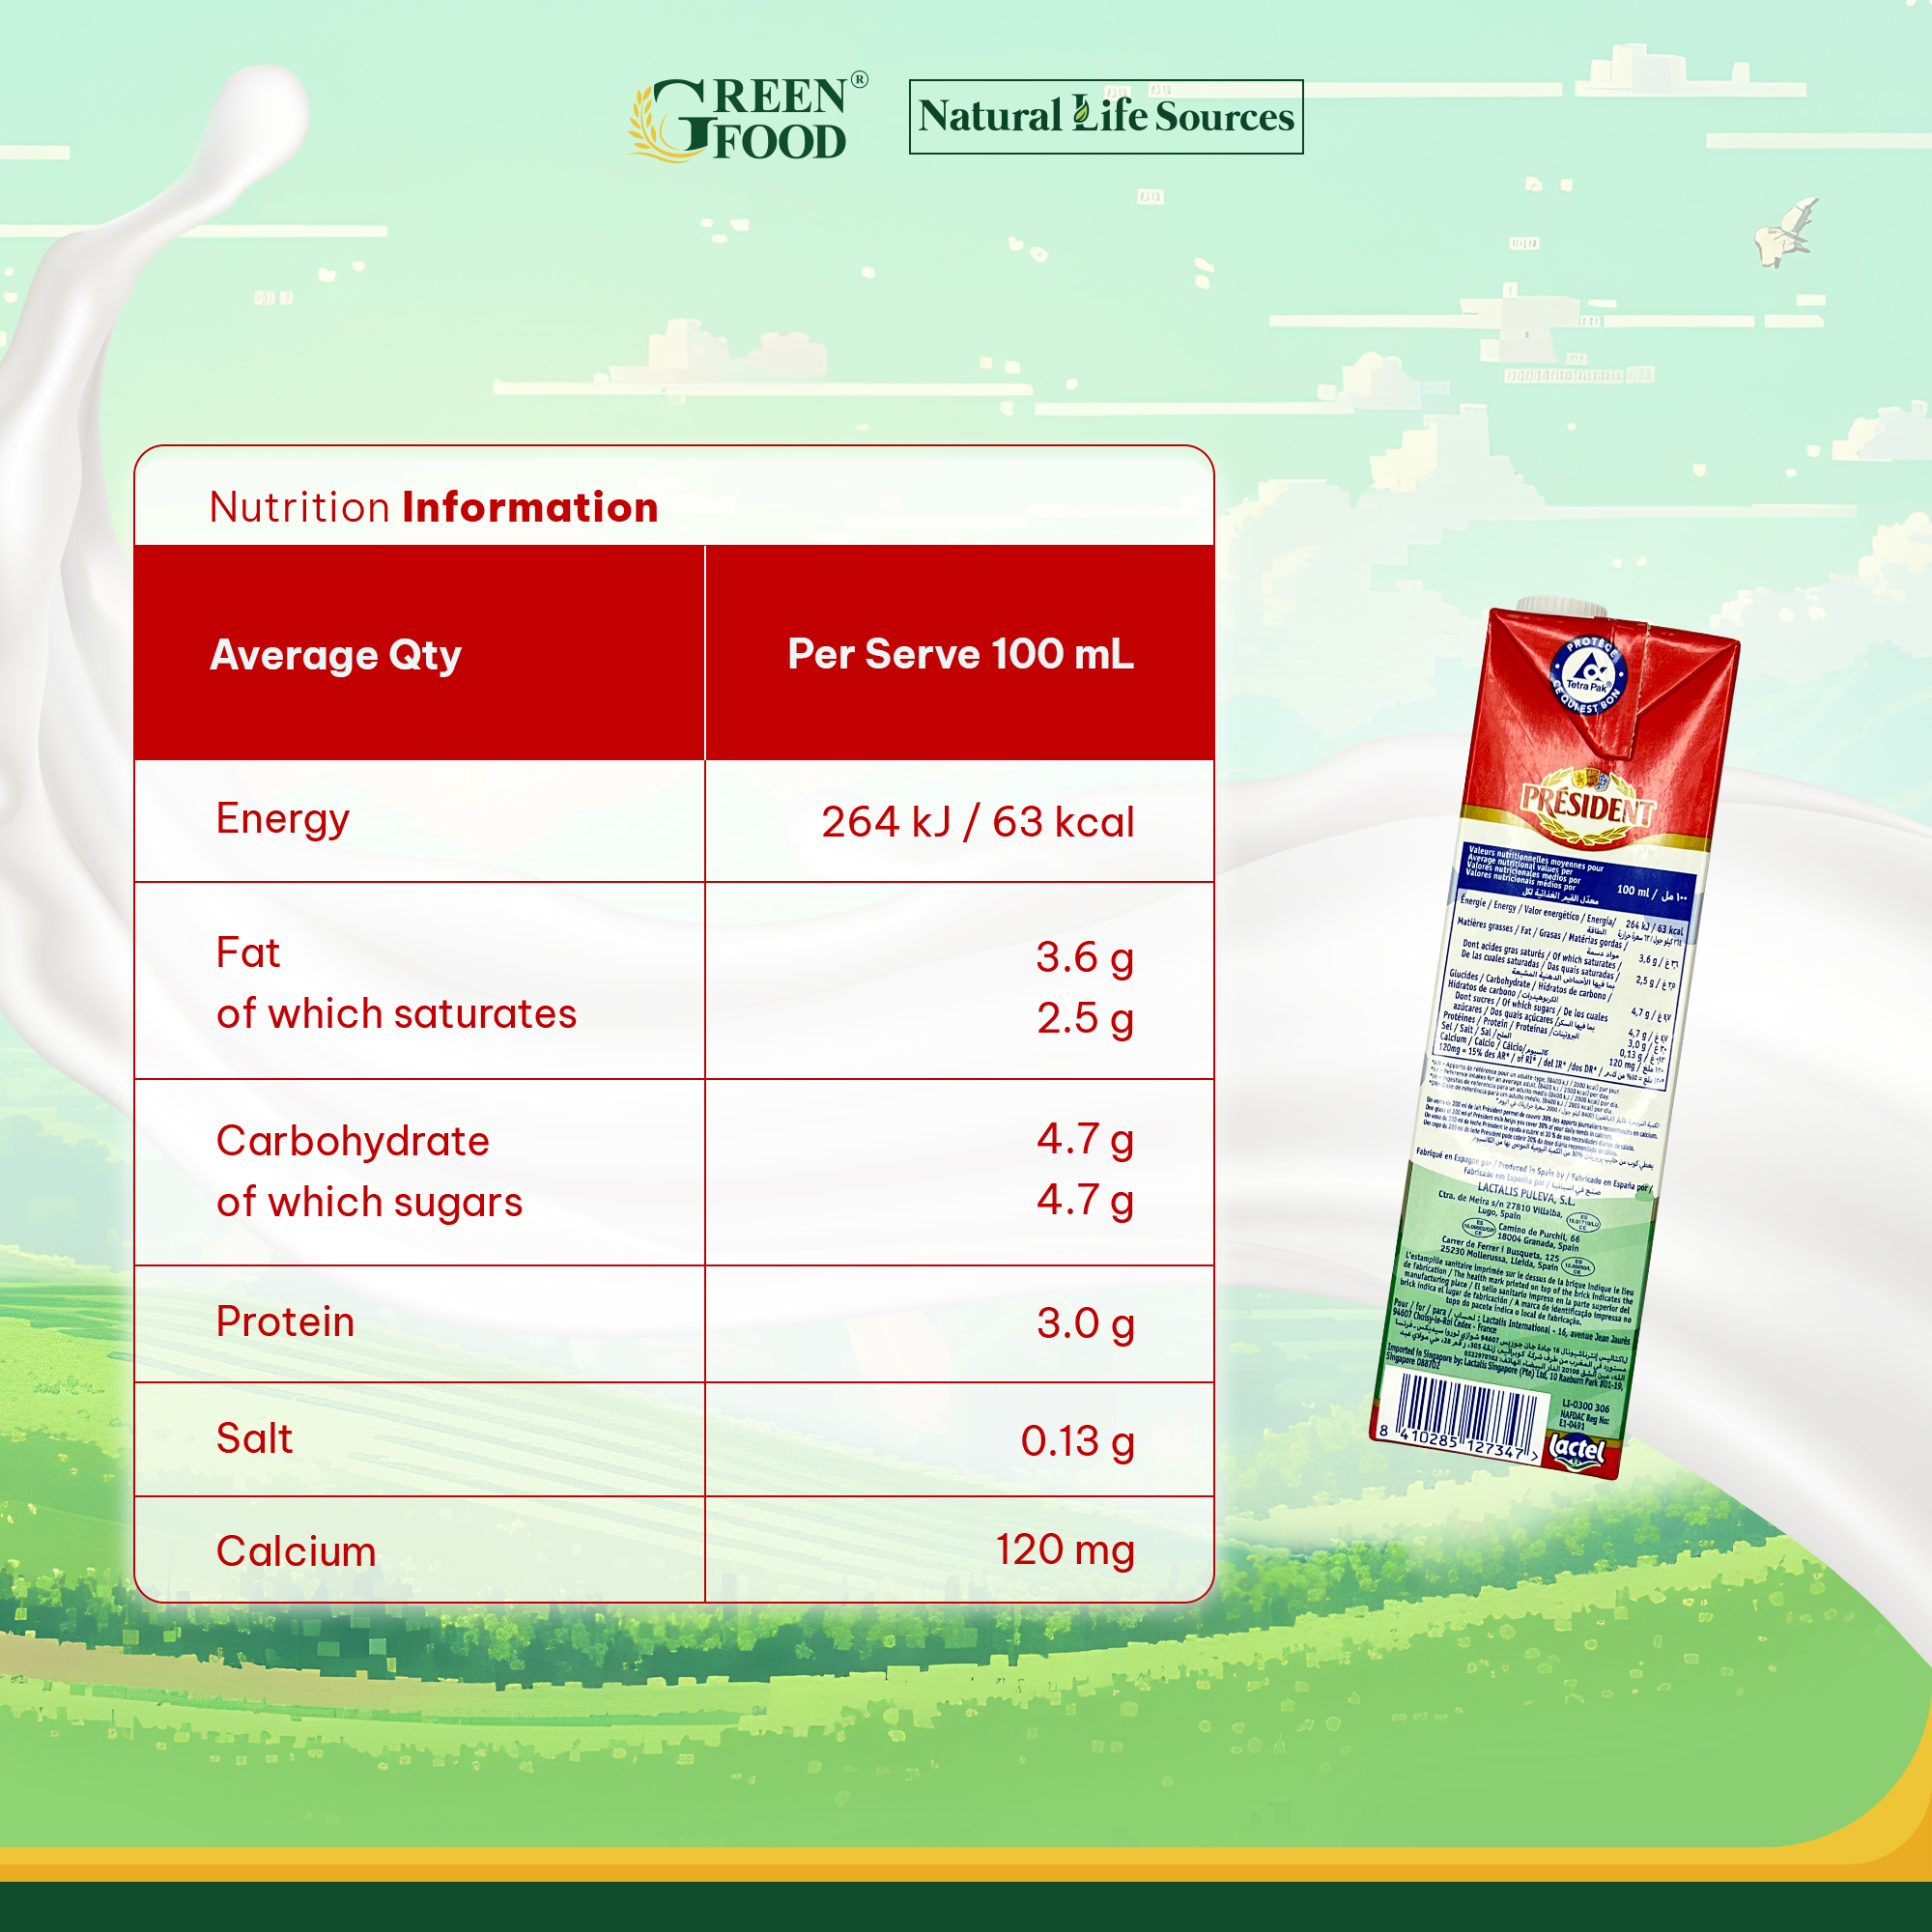Click the Carbohydrate row label

(x=353, y=1141)
